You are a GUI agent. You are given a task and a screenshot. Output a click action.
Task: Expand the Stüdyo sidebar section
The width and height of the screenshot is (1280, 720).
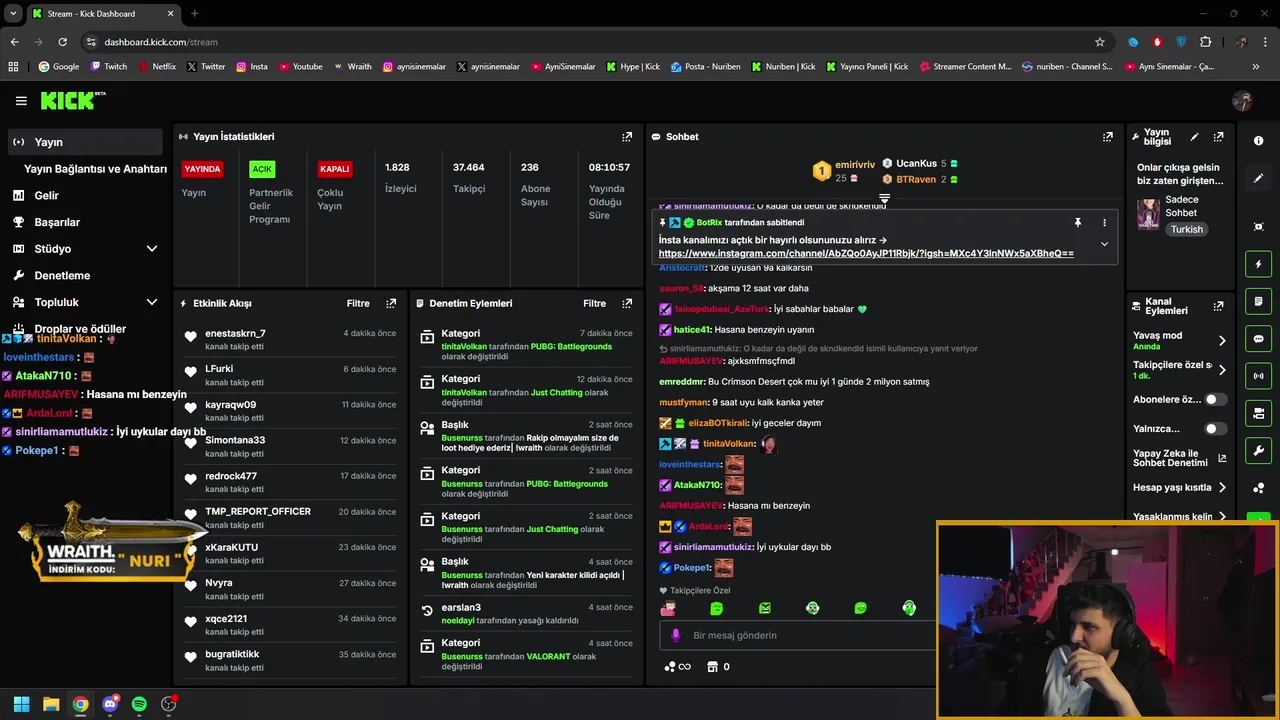pos(152,249)
